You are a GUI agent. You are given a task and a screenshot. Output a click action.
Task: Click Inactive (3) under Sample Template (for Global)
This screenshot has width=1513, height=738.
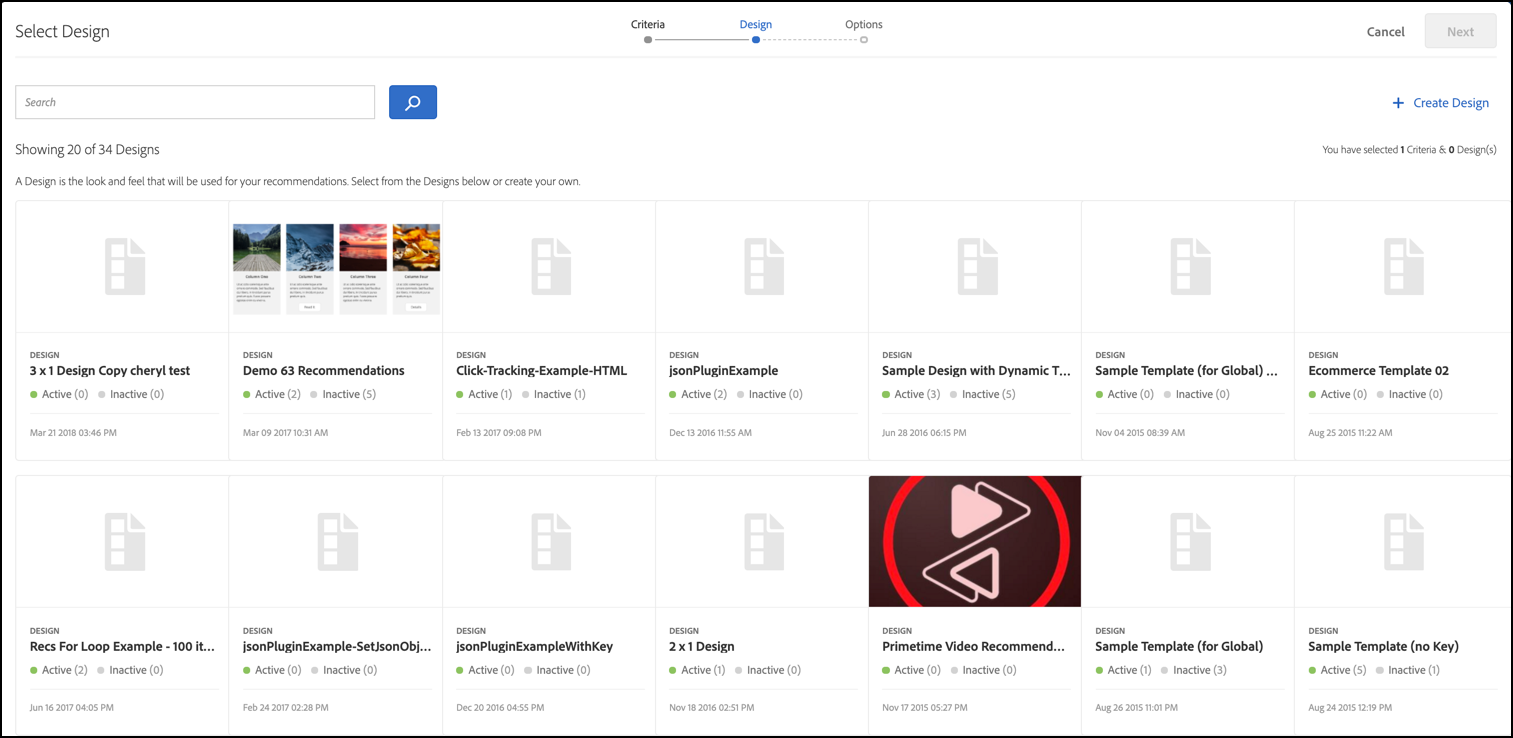(x=1194, y=671)
